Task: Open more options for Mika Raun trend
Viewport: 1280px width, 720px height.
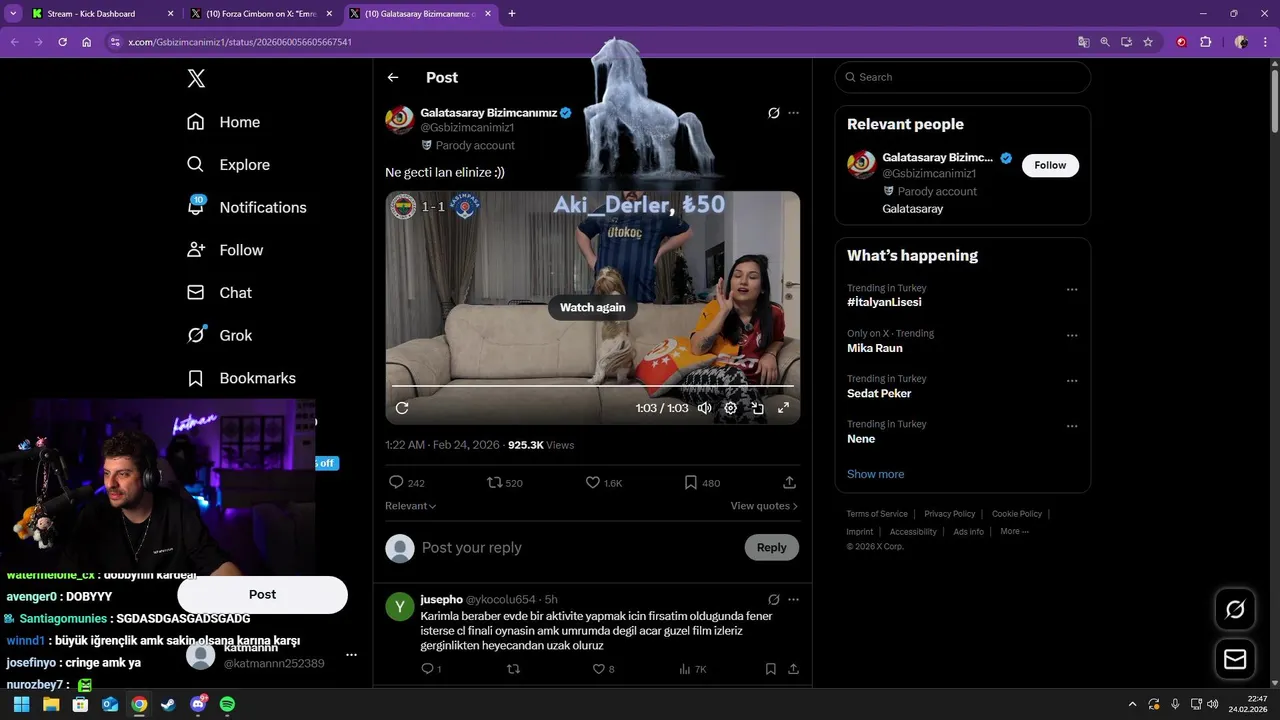Action: (1072, 335)
